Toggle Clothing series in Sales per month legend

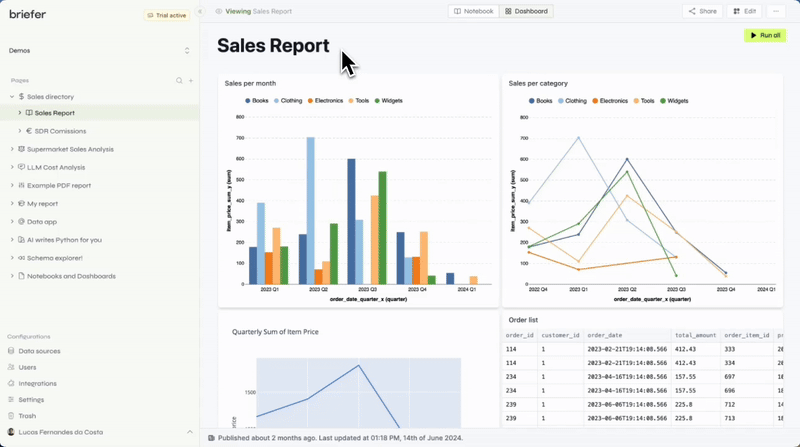point(288,101)
